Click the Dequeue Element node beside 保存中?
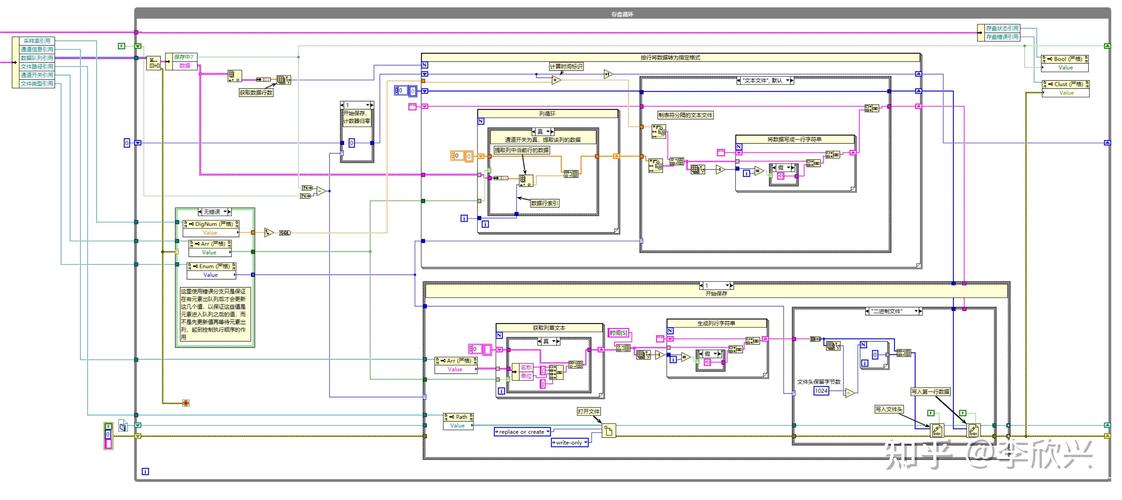 click(x=153, y=64)
